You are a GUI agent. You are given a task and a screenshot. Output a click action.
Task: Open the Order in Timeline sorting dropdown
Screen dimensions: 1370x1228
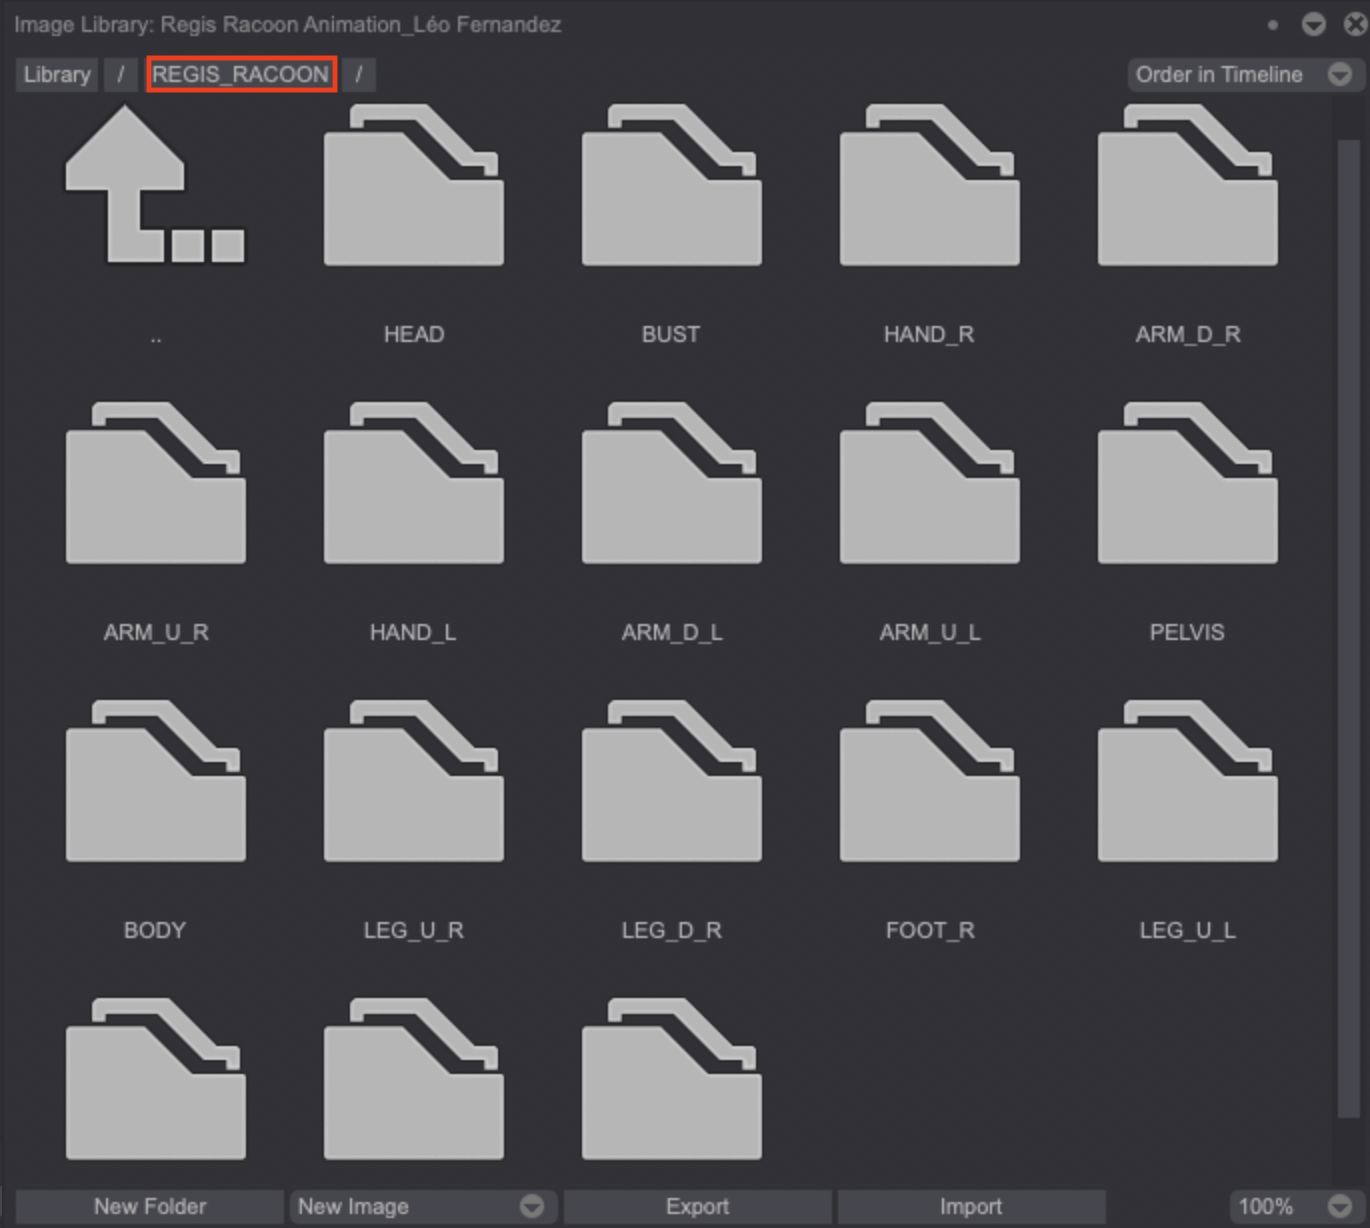[1243, 74]
